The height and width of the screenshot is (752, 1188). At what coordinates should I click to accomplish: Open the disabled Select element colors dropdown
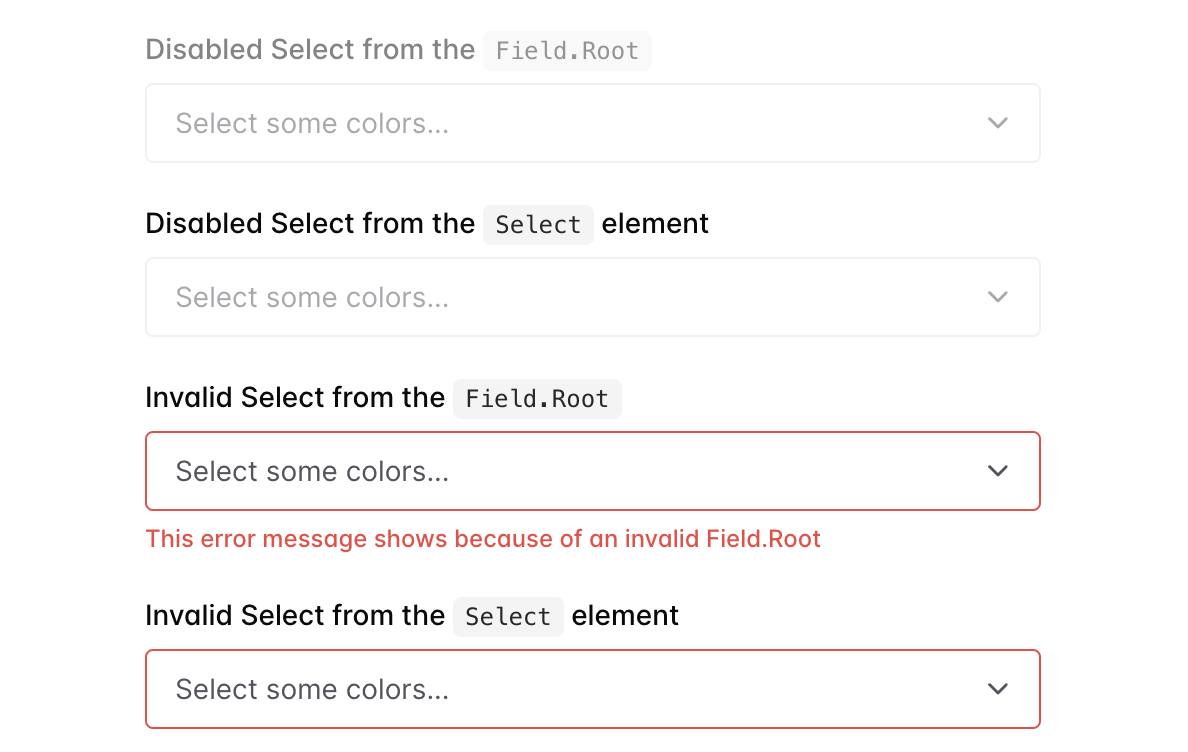tap(592, 297)
